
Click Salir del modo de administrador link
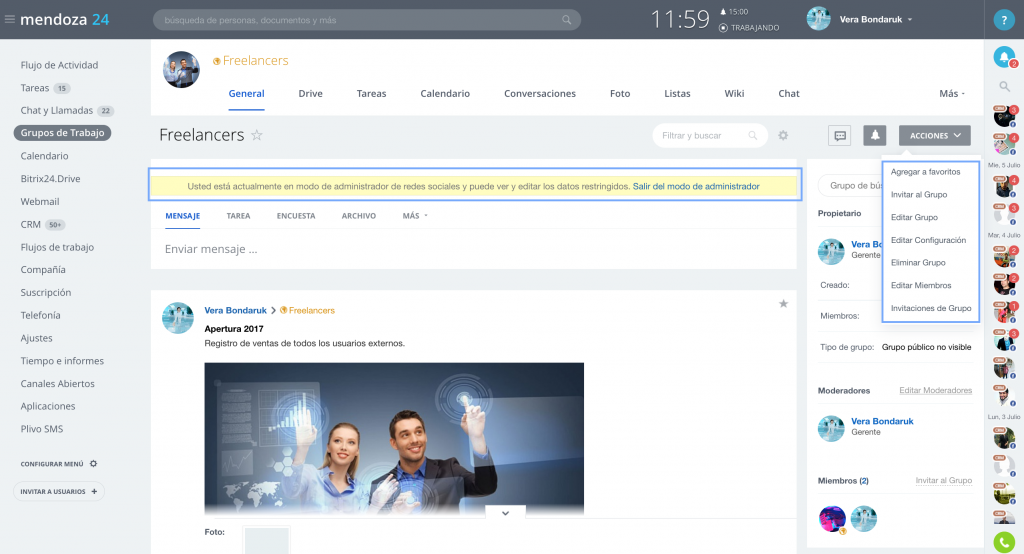[696, 186]
